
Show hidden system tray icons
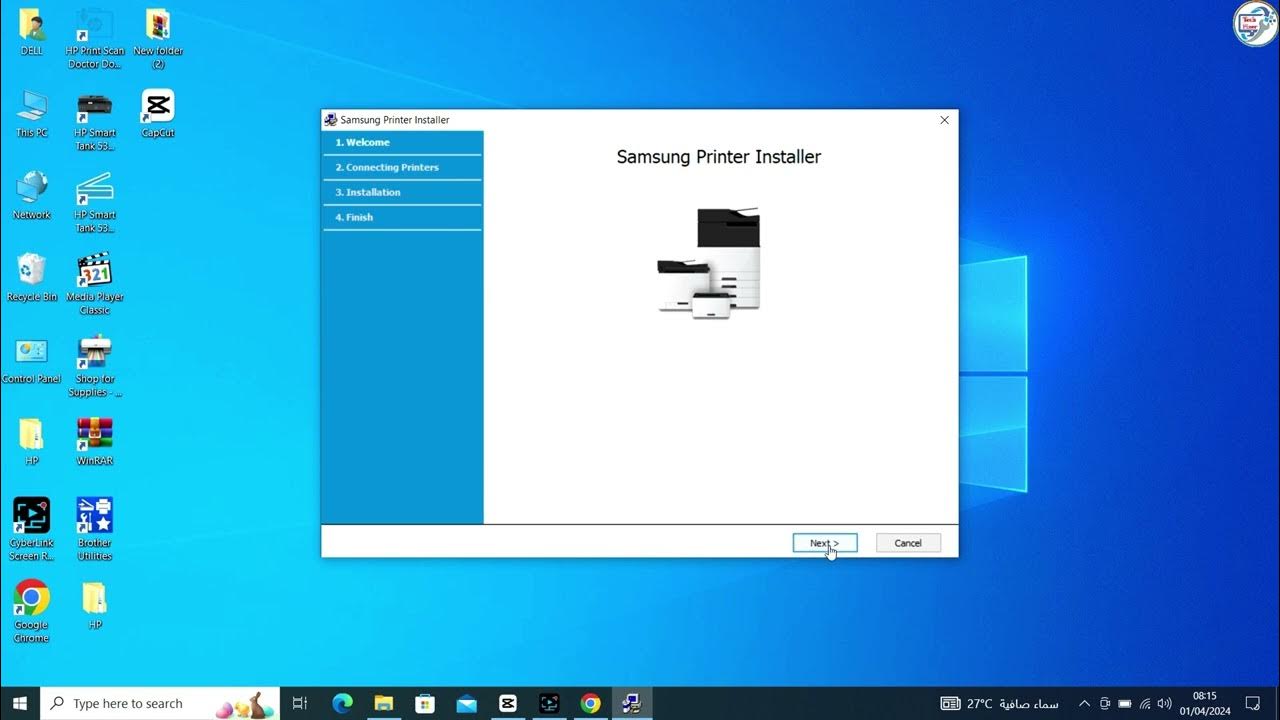pyautogui.click(x=1084, y=704)
